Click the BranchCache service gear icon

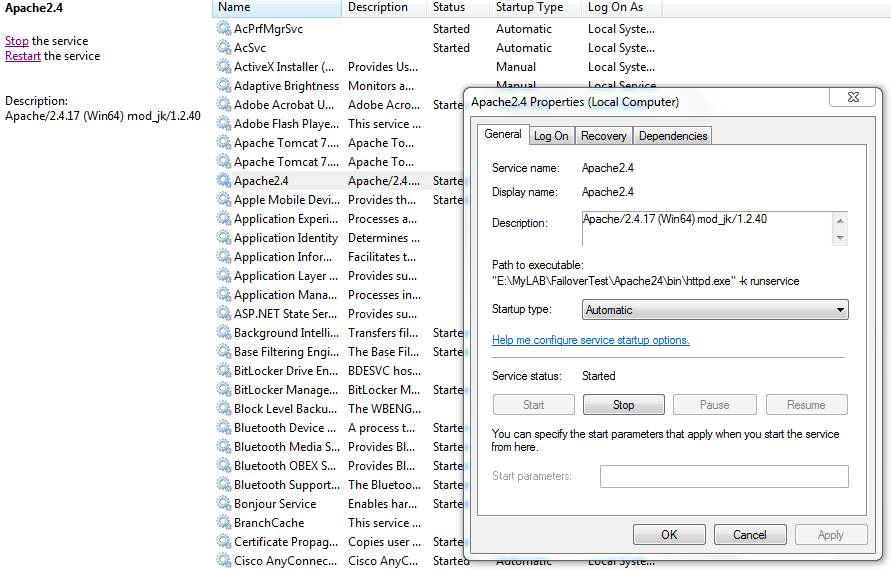click(223, 522)
